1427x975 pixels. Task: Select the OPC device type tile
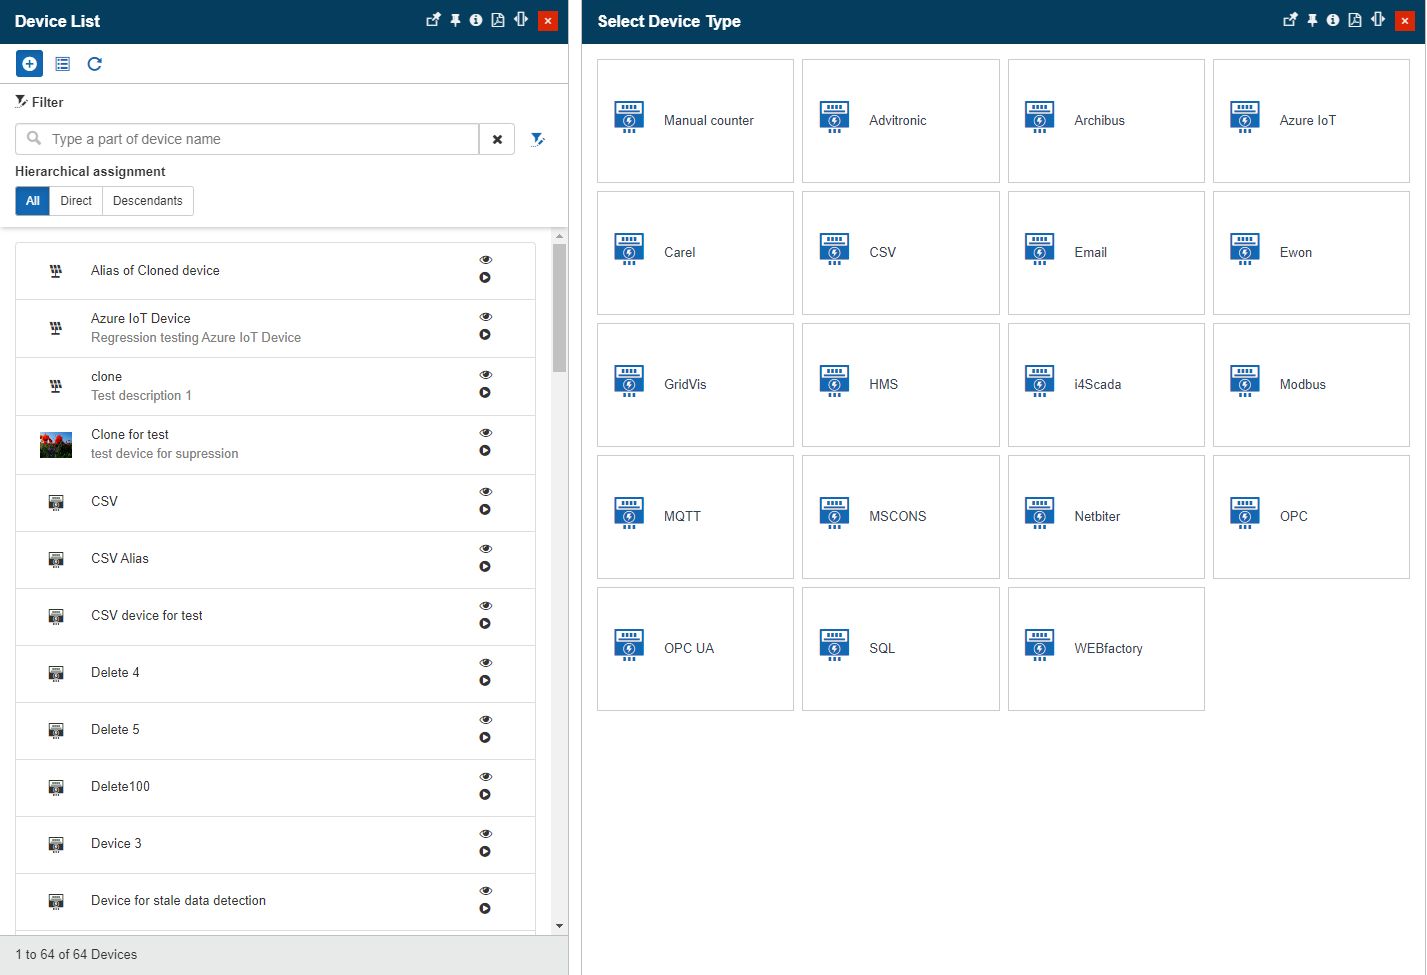[x=1311, y=517]
